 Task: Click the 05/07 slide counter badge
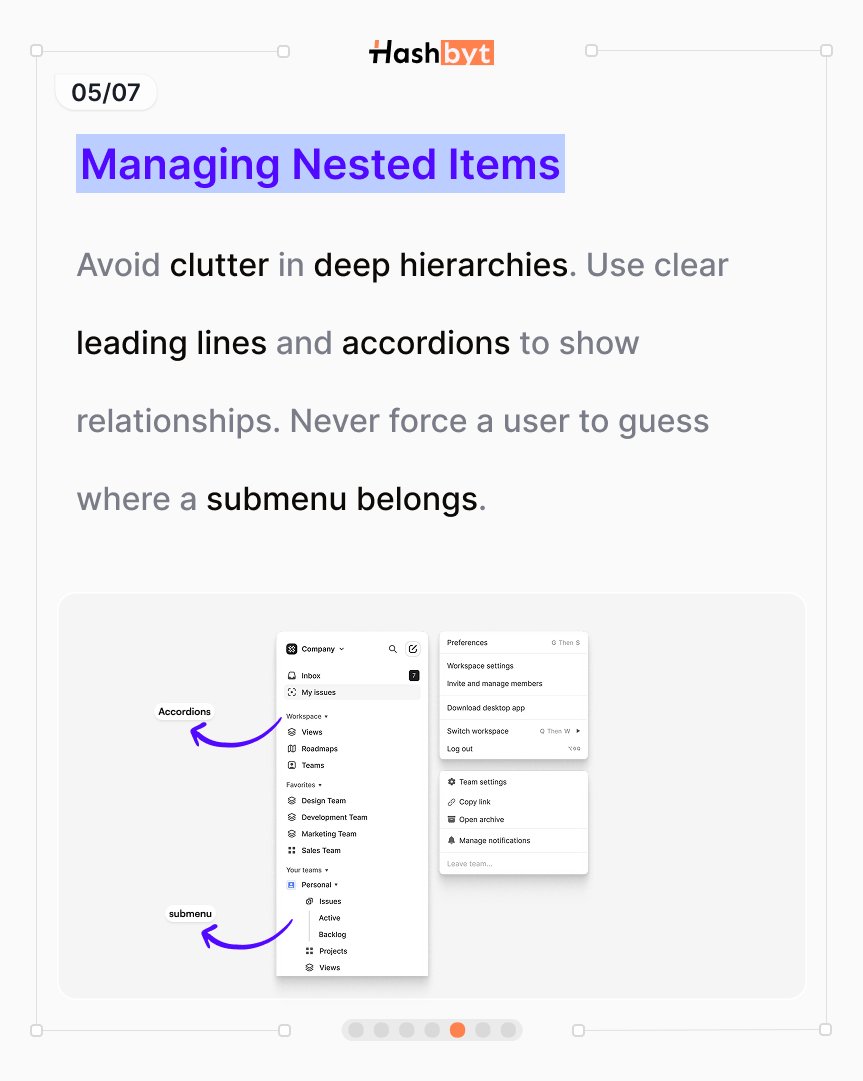(105, 92)
